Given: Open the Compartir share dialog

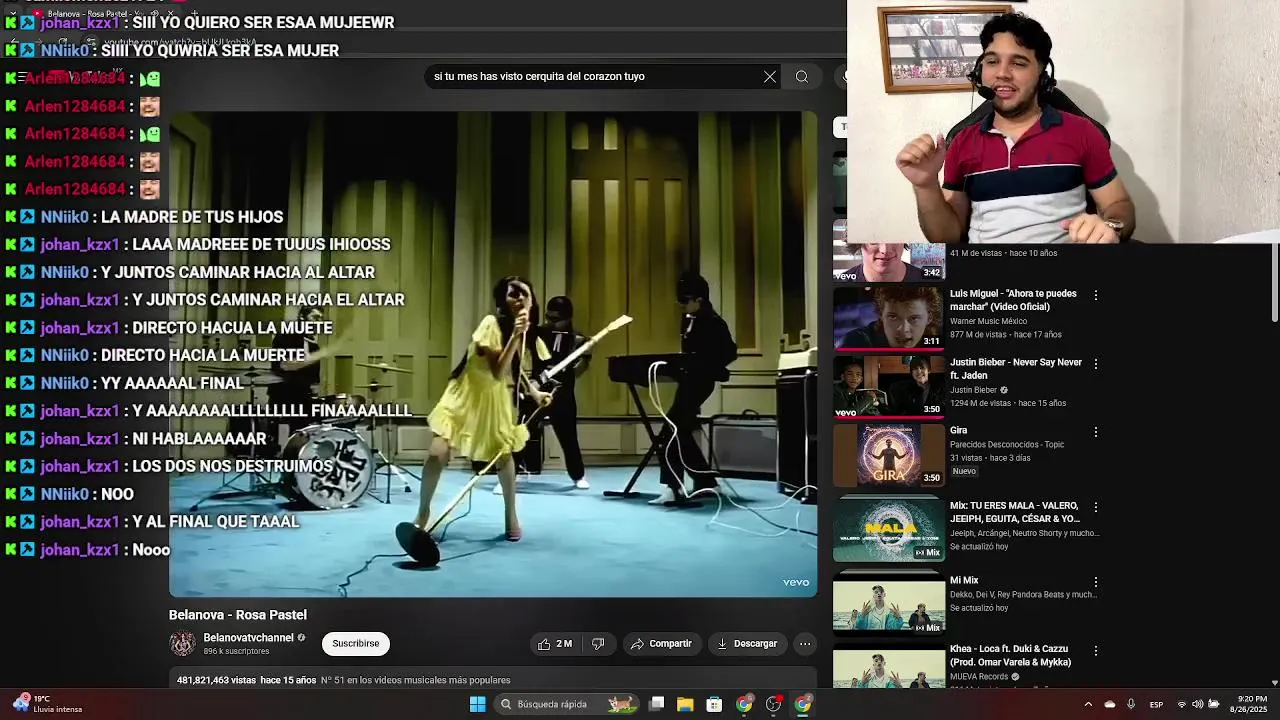Looking at the screenshot, I should (x=661, y=644).
